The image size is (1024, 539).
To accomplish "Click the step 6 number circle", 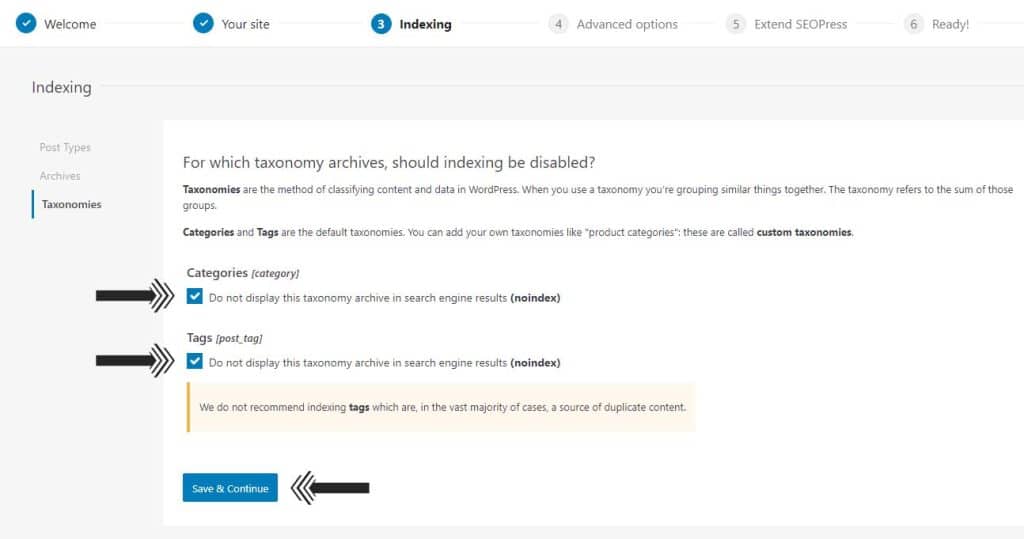I will (914, 24).
